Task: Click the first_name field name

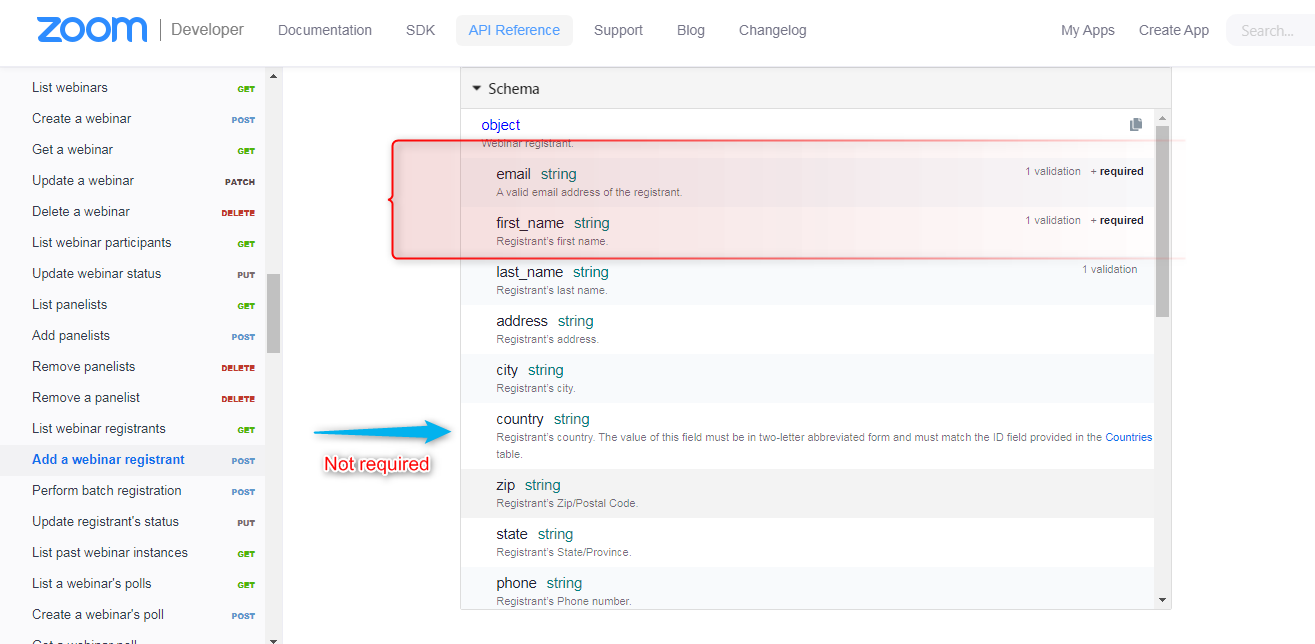Action: [x=530, y=223]
